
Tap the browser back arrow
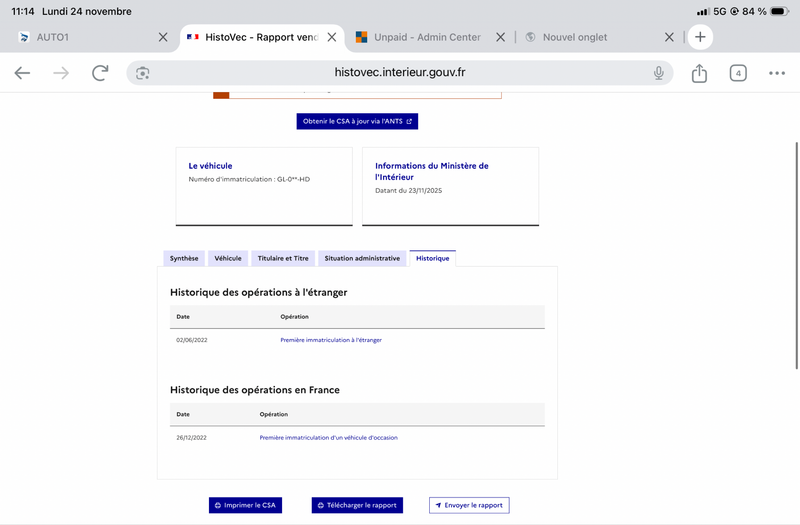(x=22, y=73)
